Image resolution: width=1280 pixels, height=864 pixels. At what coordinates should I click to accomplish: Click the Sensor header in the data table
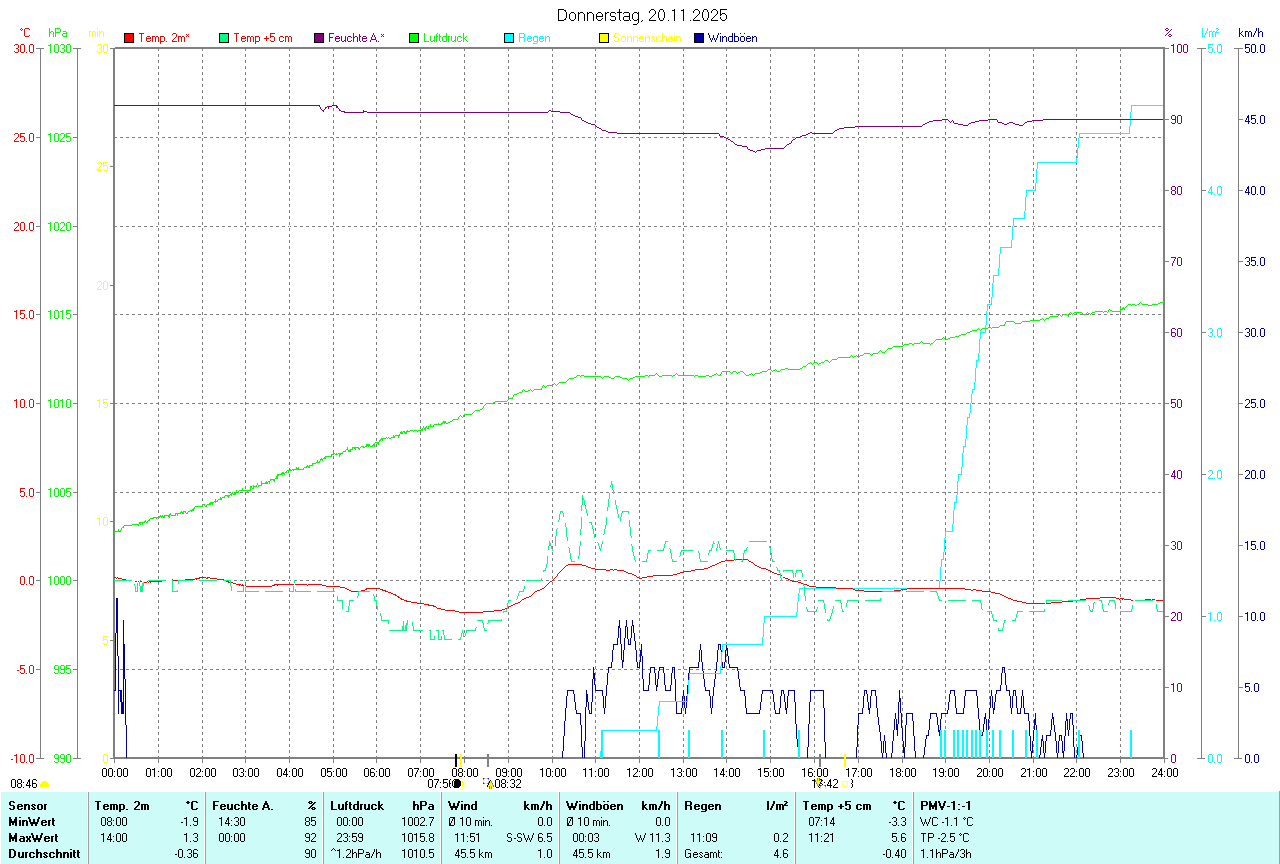(x=27, y=805)
